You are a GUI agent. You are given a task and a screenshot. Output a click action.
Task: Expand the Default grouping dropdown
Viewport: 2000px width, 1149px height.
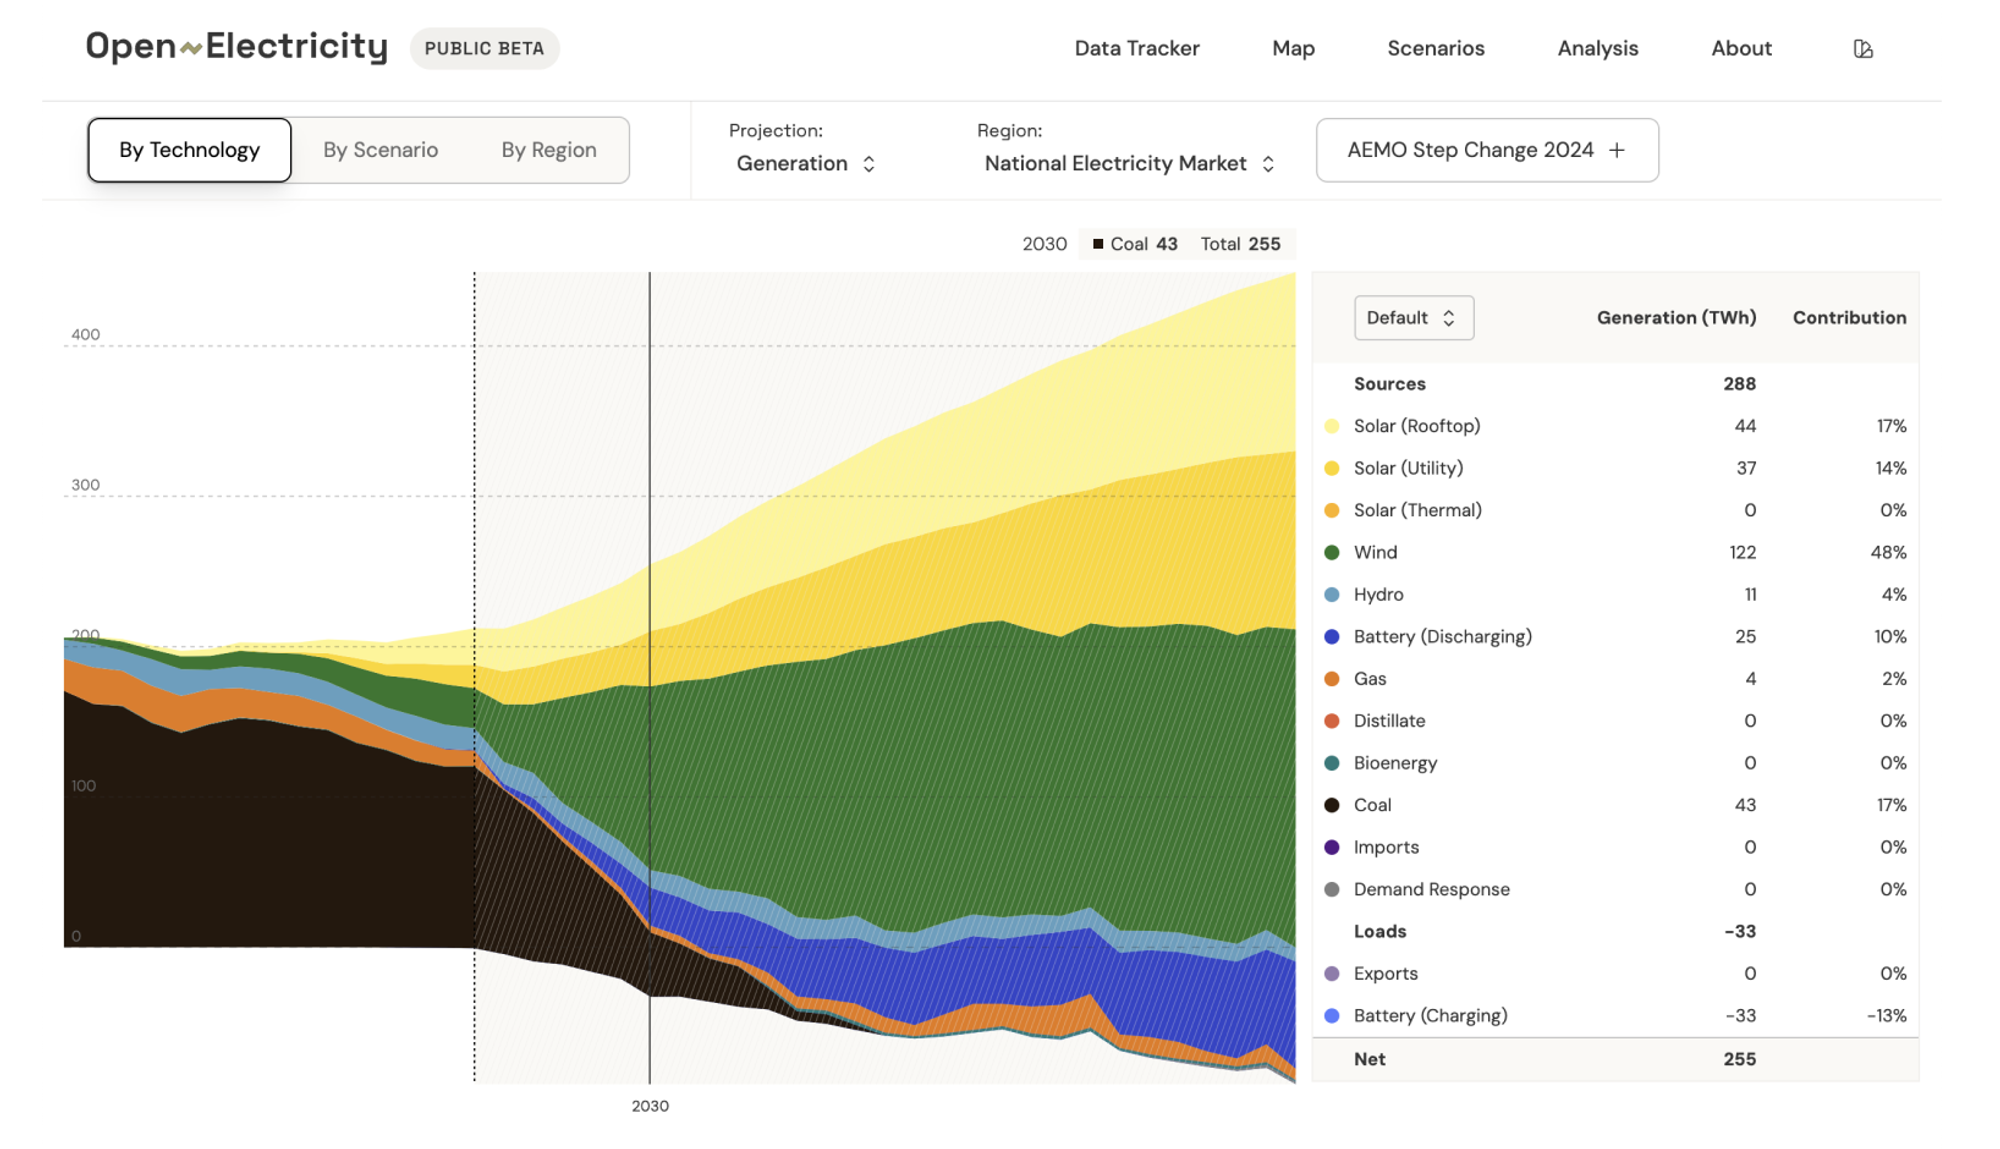(x=1413, y=318)
